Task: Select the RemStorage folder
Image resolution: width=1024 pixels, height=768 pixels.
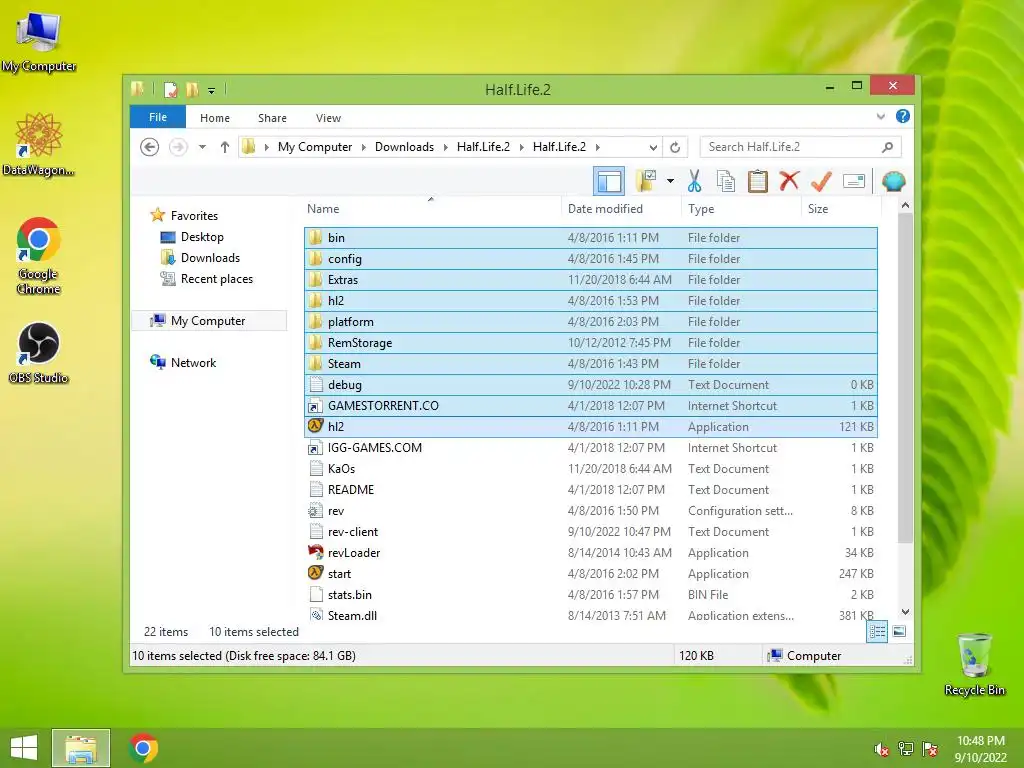Action: point(590,342)
